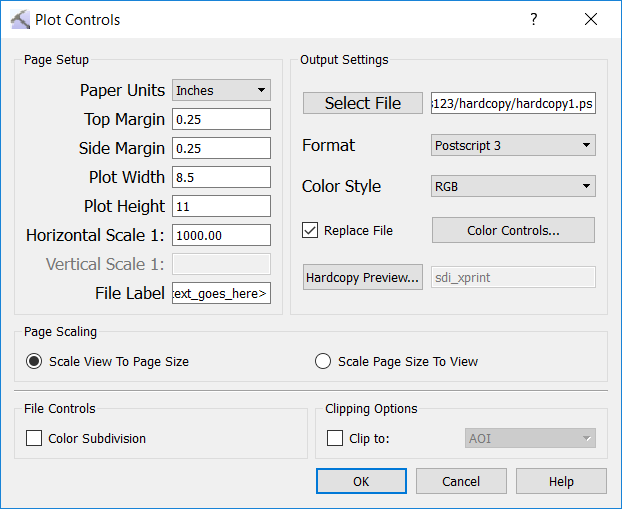The image size is (622, 509).
Task: Enable the Clip to checkbox
Action: pos(336,438)
